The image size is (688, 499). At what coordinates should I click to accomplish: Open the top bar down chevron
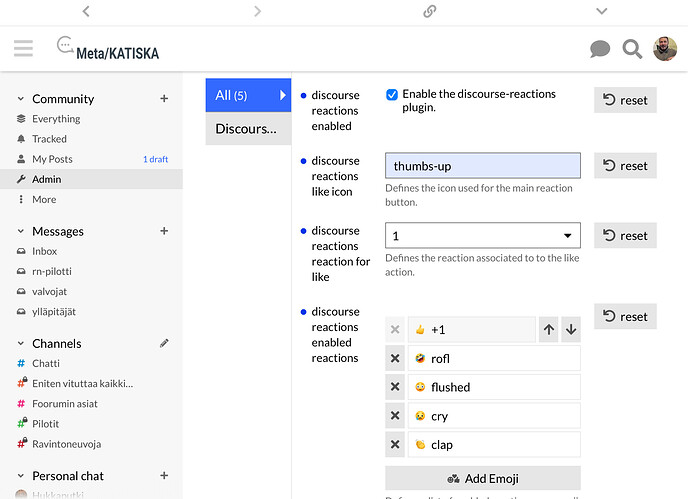(x=602, y=11)
